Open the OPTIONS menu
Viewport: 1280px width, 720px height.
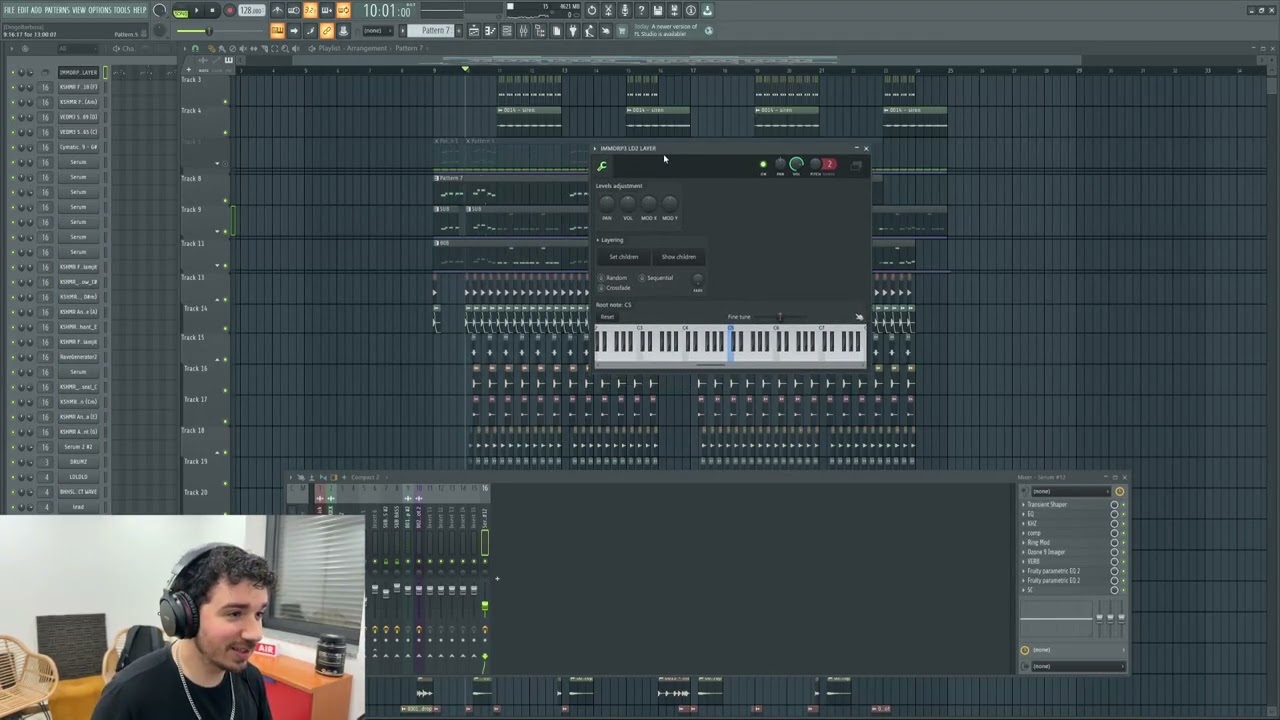click(x=100, y=10)
